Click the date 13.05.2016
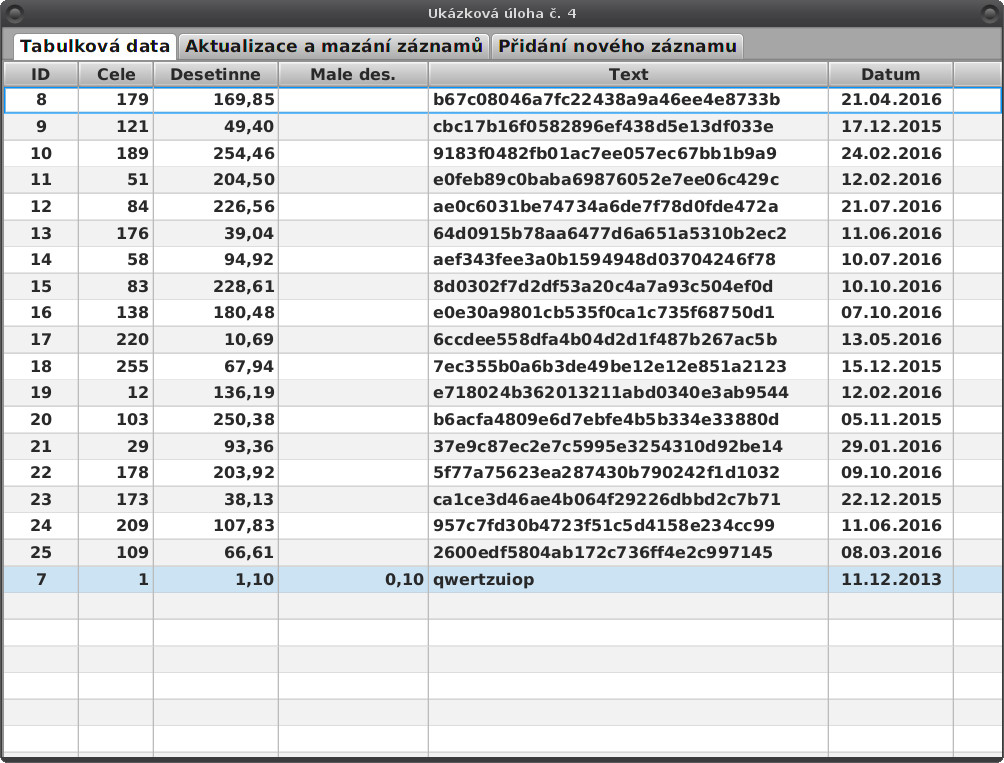 click(891, 340)
